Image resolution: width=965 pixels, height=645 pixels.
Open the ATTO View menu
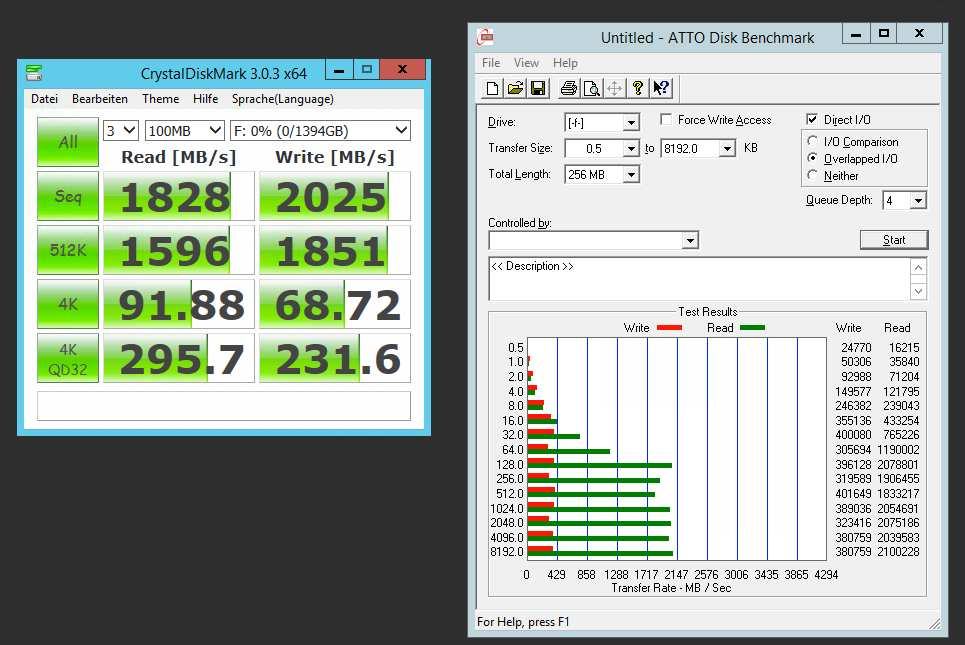pos(526,63)
